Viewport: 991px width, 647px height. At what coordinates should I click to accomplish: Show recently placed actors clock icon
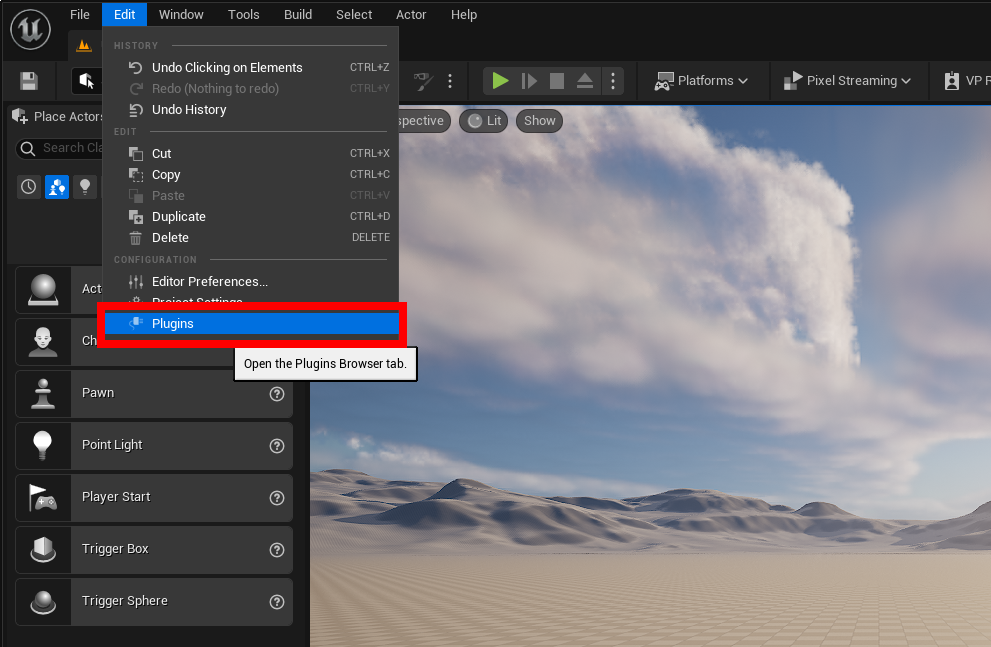(x=29, y=187)
